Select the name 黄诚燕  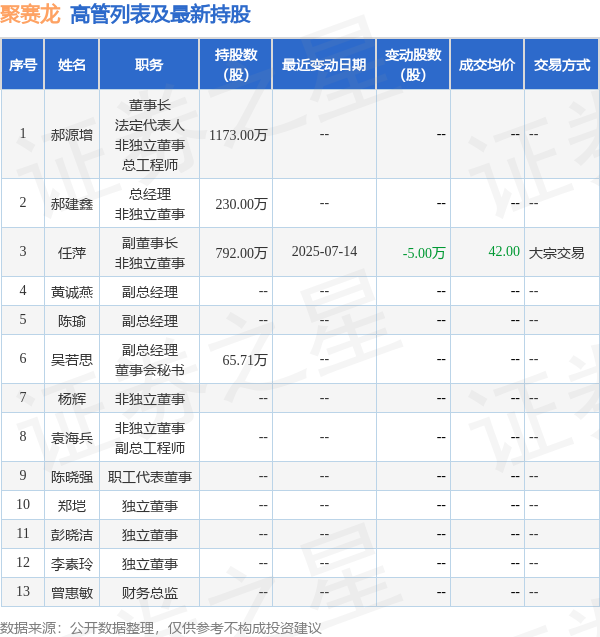[72, 292]
